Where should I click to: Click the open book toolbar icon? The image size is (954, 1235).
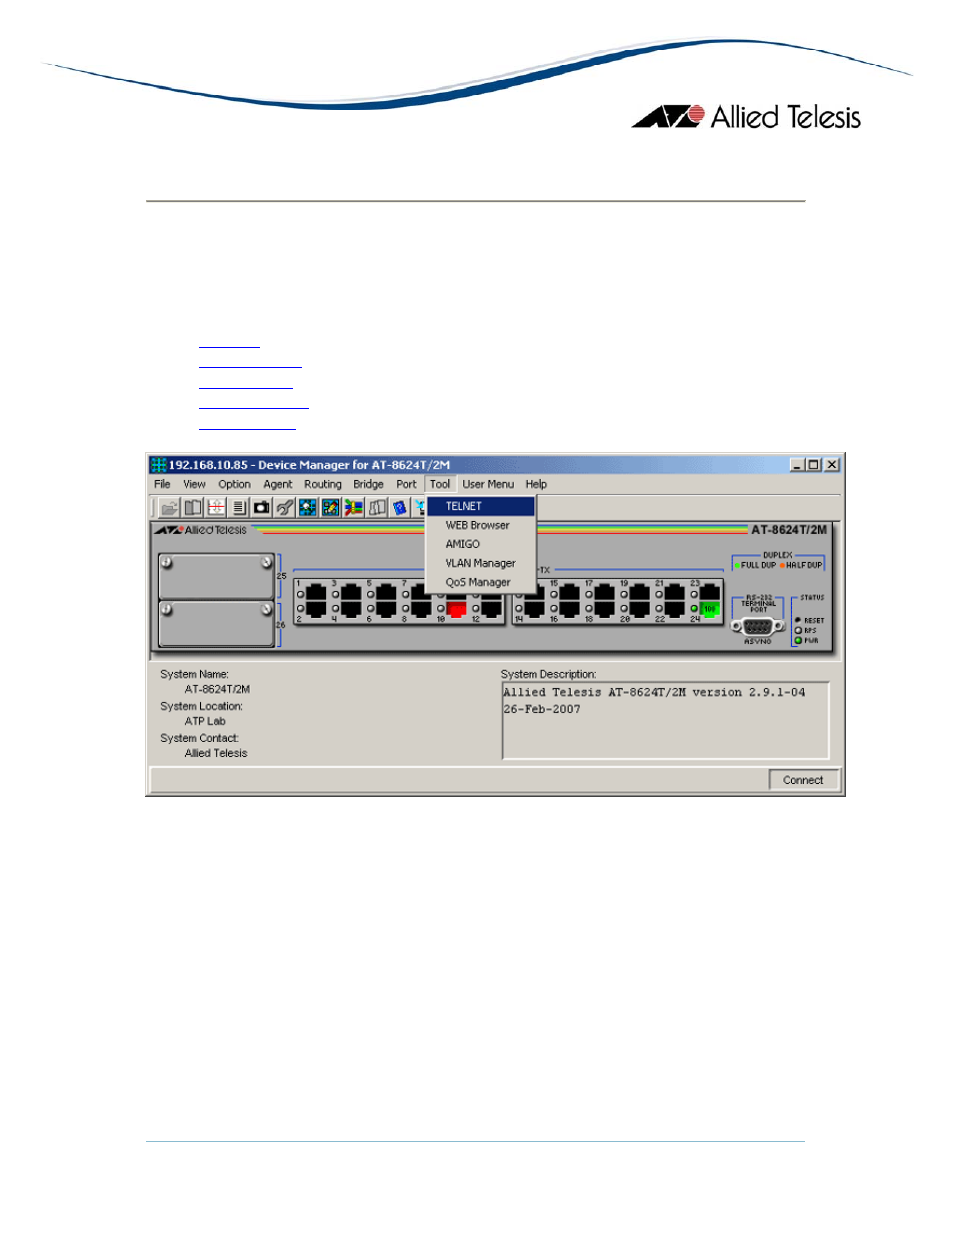(x=193, y=508)
